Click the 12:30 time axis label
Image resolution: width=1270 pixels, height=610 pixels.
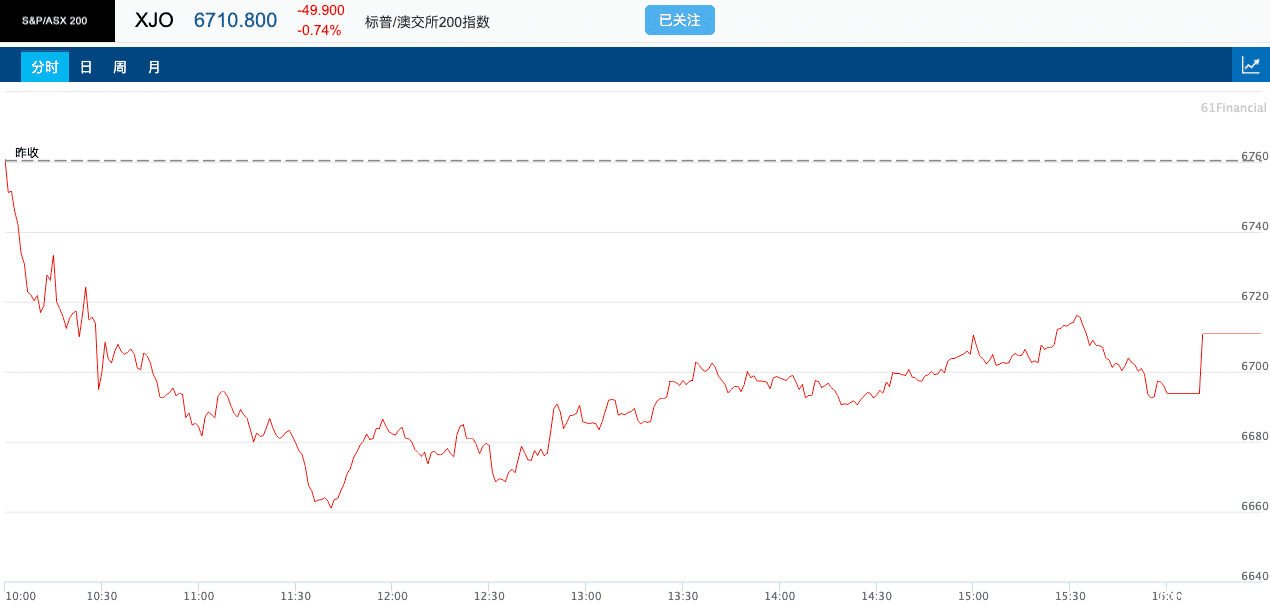489,596
